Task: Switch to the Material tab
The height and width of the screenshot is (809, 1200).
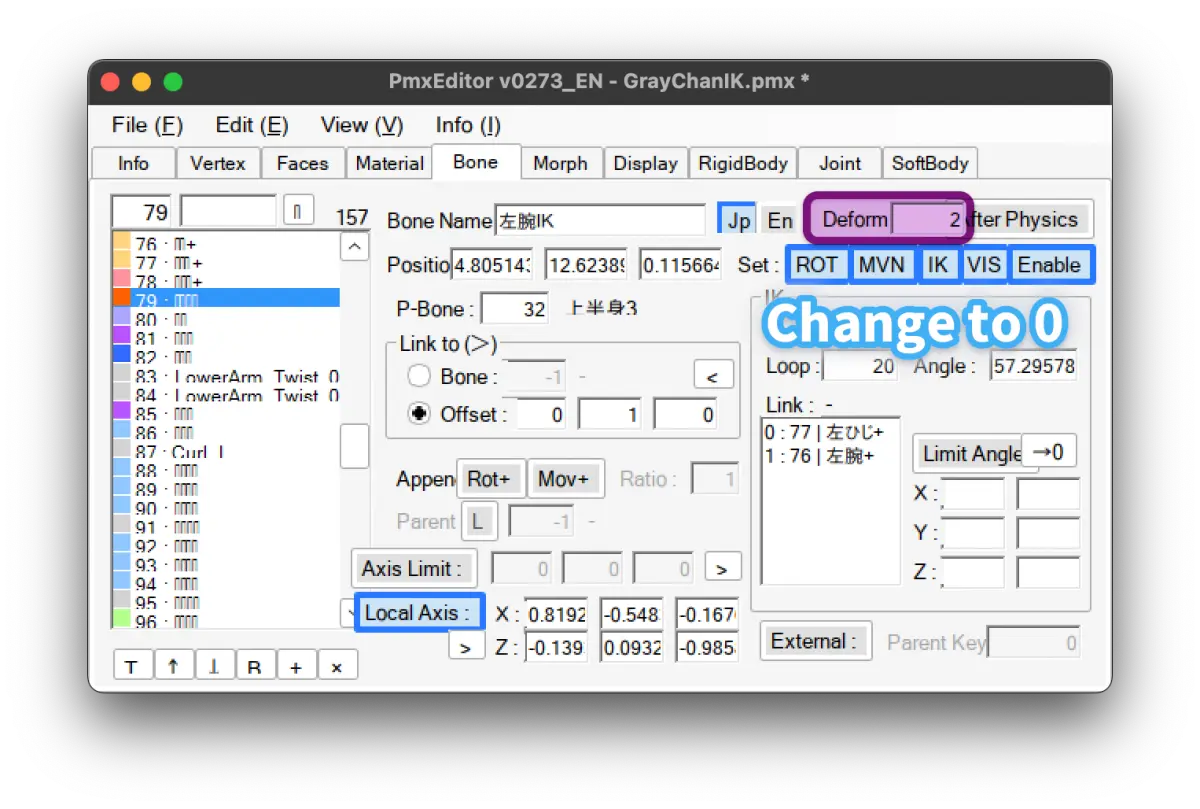Action: (389, 163)
